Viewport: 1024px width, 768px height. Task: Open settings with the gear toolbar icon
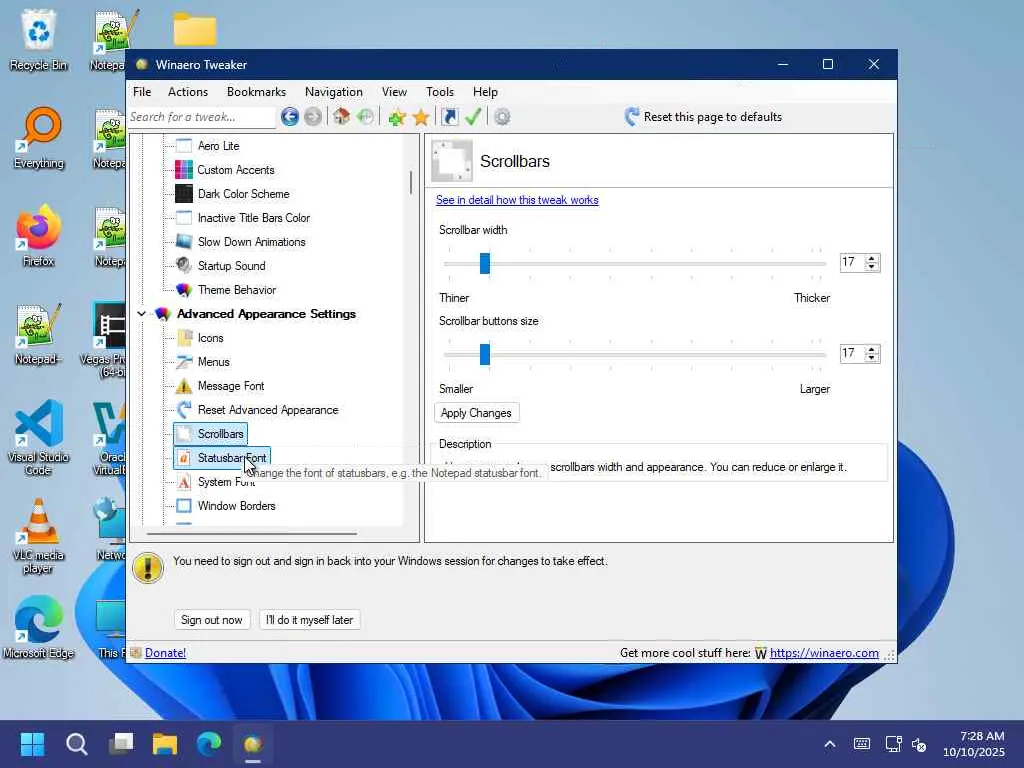click(x=502, y=117)
